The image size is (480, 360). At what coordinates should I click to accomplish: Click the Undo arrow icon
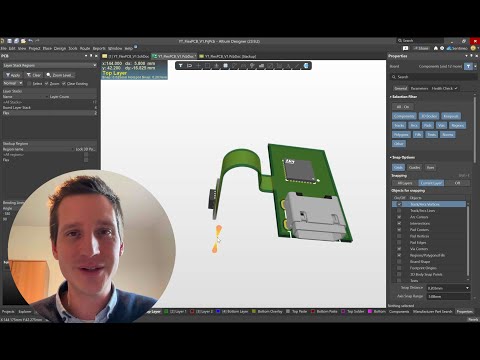point(31,41)
